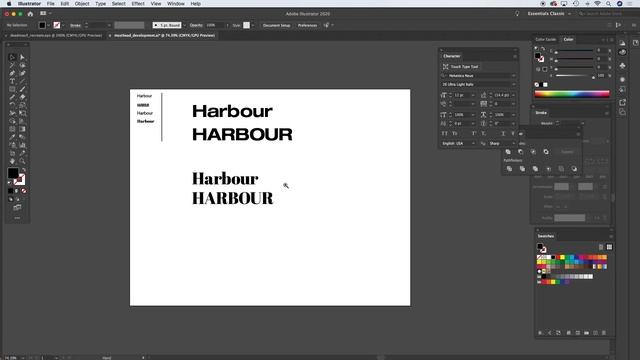640x360 pixels.
Task: Open Spotlight search in menu bar
Action: point(609,4)
